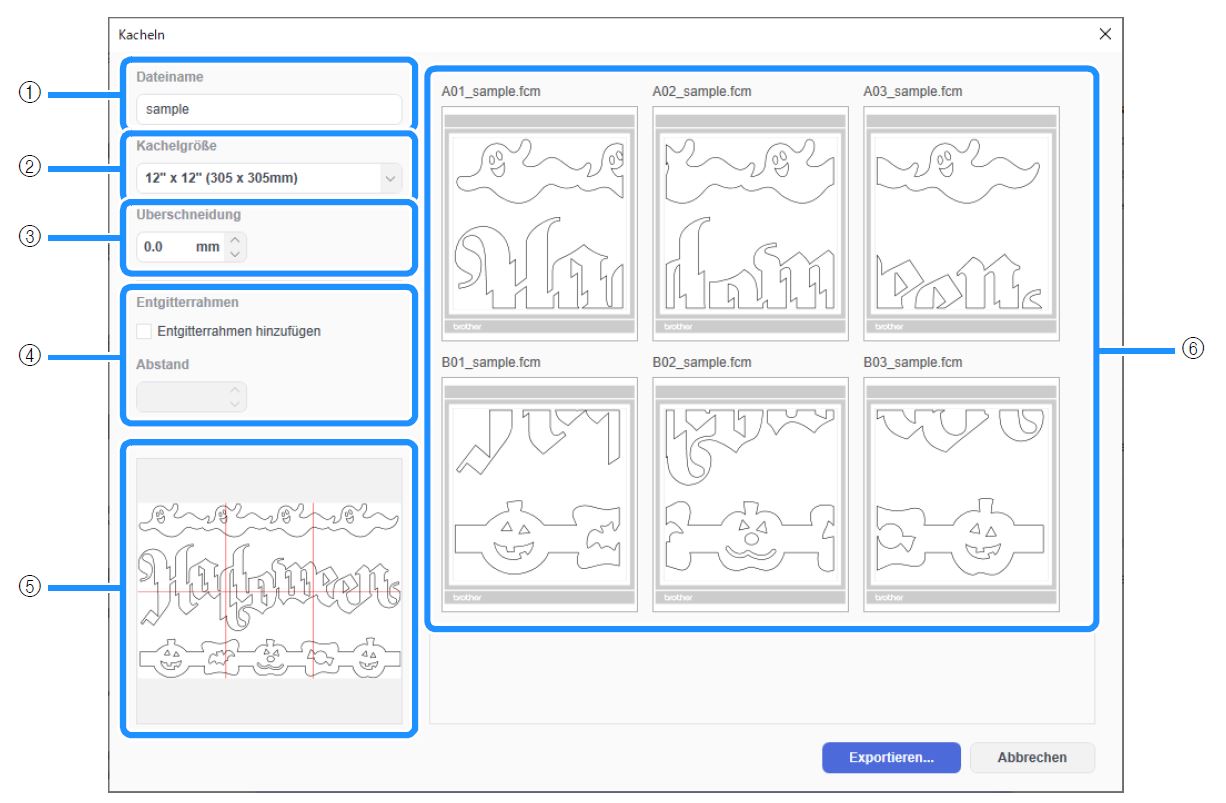Click the Entgitterrahmen hinzufügen label
Viewport: 1226px width, 803px height.
(239, 331)
